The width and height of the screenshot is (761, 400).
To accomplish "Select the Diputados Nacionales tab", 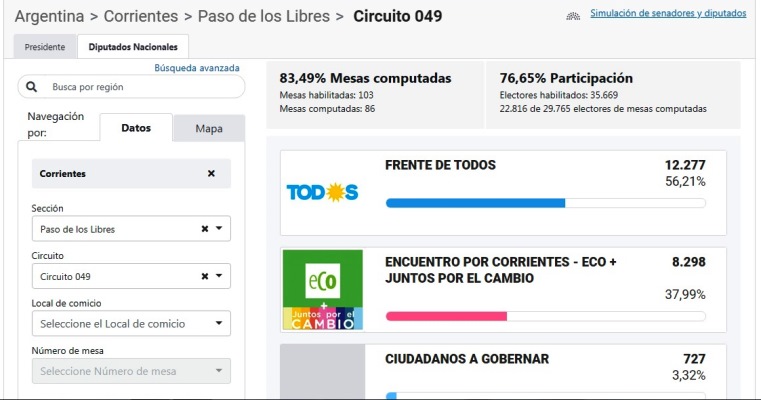I will click(x=133, y=47).
